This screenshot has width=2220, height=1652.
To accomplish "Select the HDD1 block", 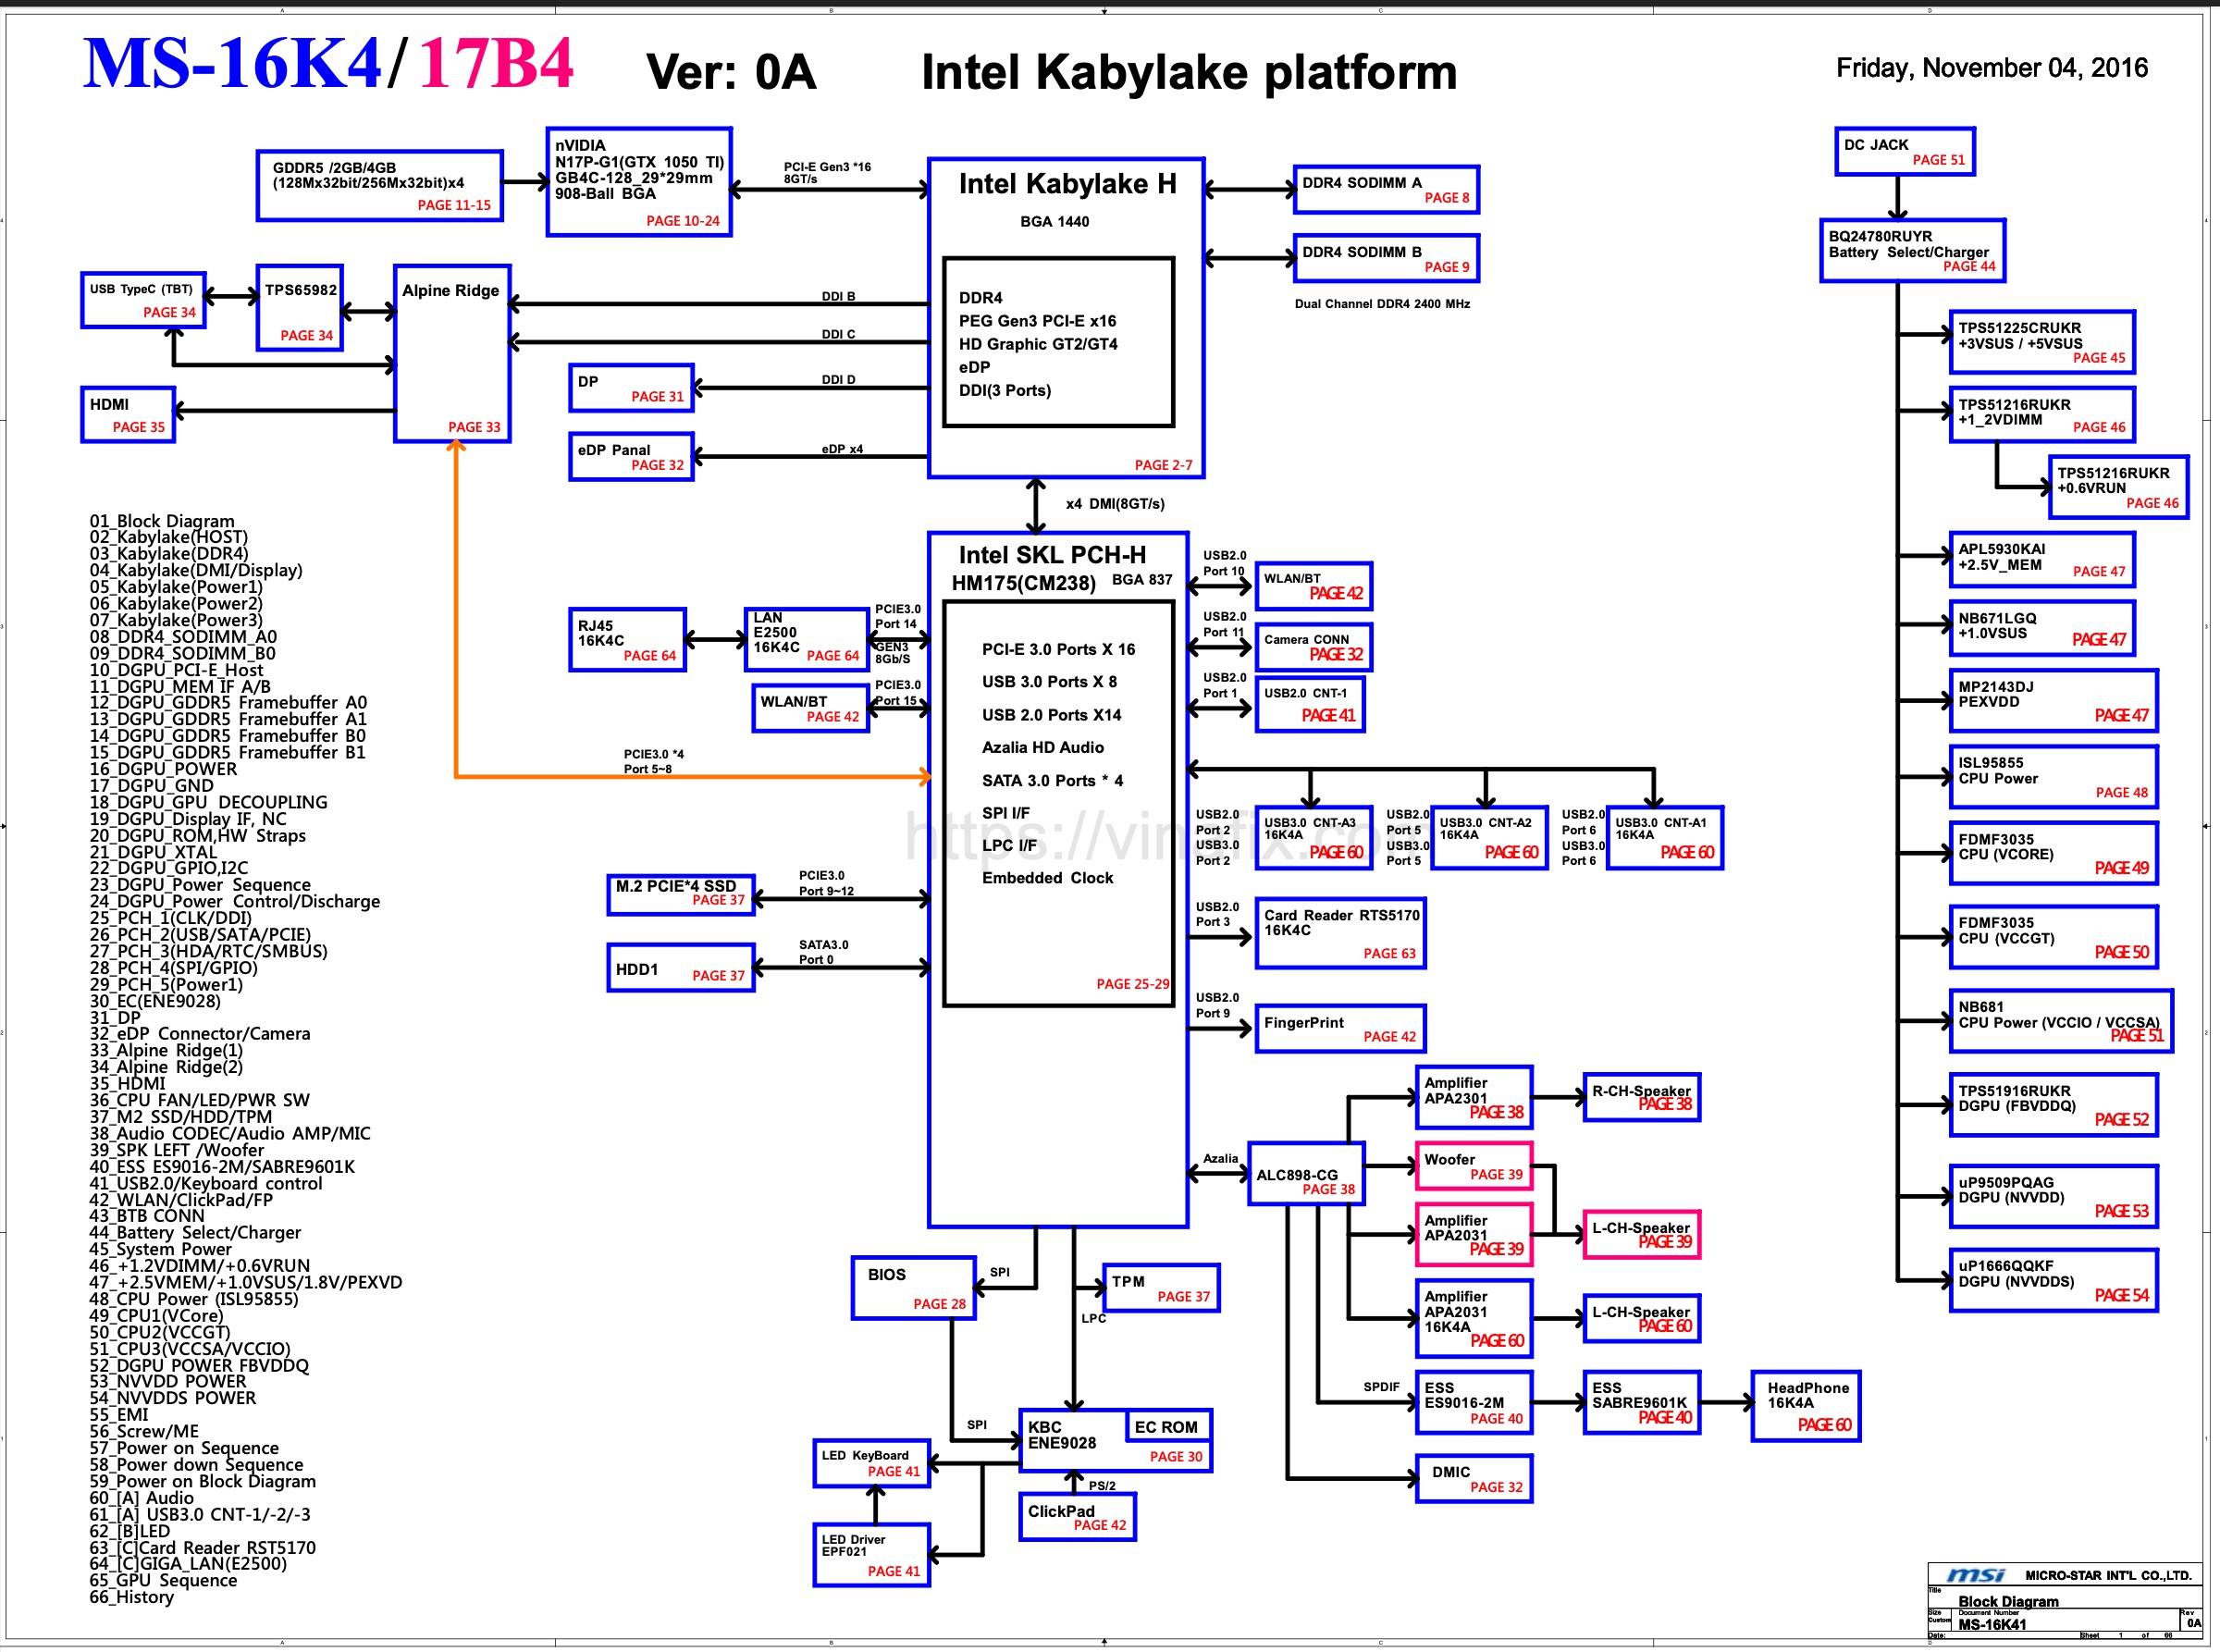I will point(681,968).
